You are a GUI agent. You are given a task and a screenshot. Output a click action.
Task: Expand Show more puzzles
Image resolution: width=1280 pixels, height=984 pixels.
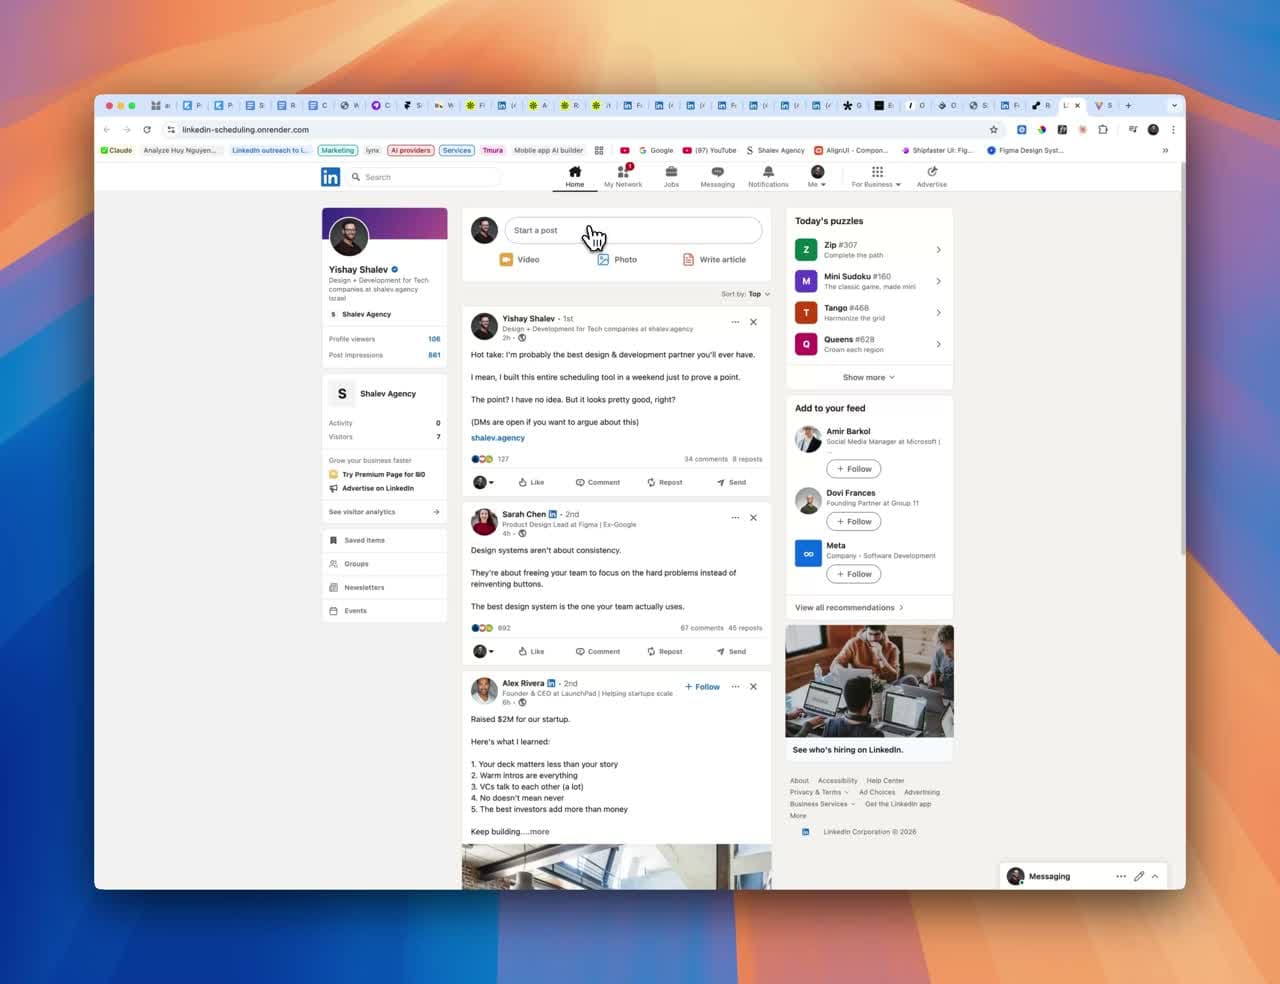click(x=869, y=377)
